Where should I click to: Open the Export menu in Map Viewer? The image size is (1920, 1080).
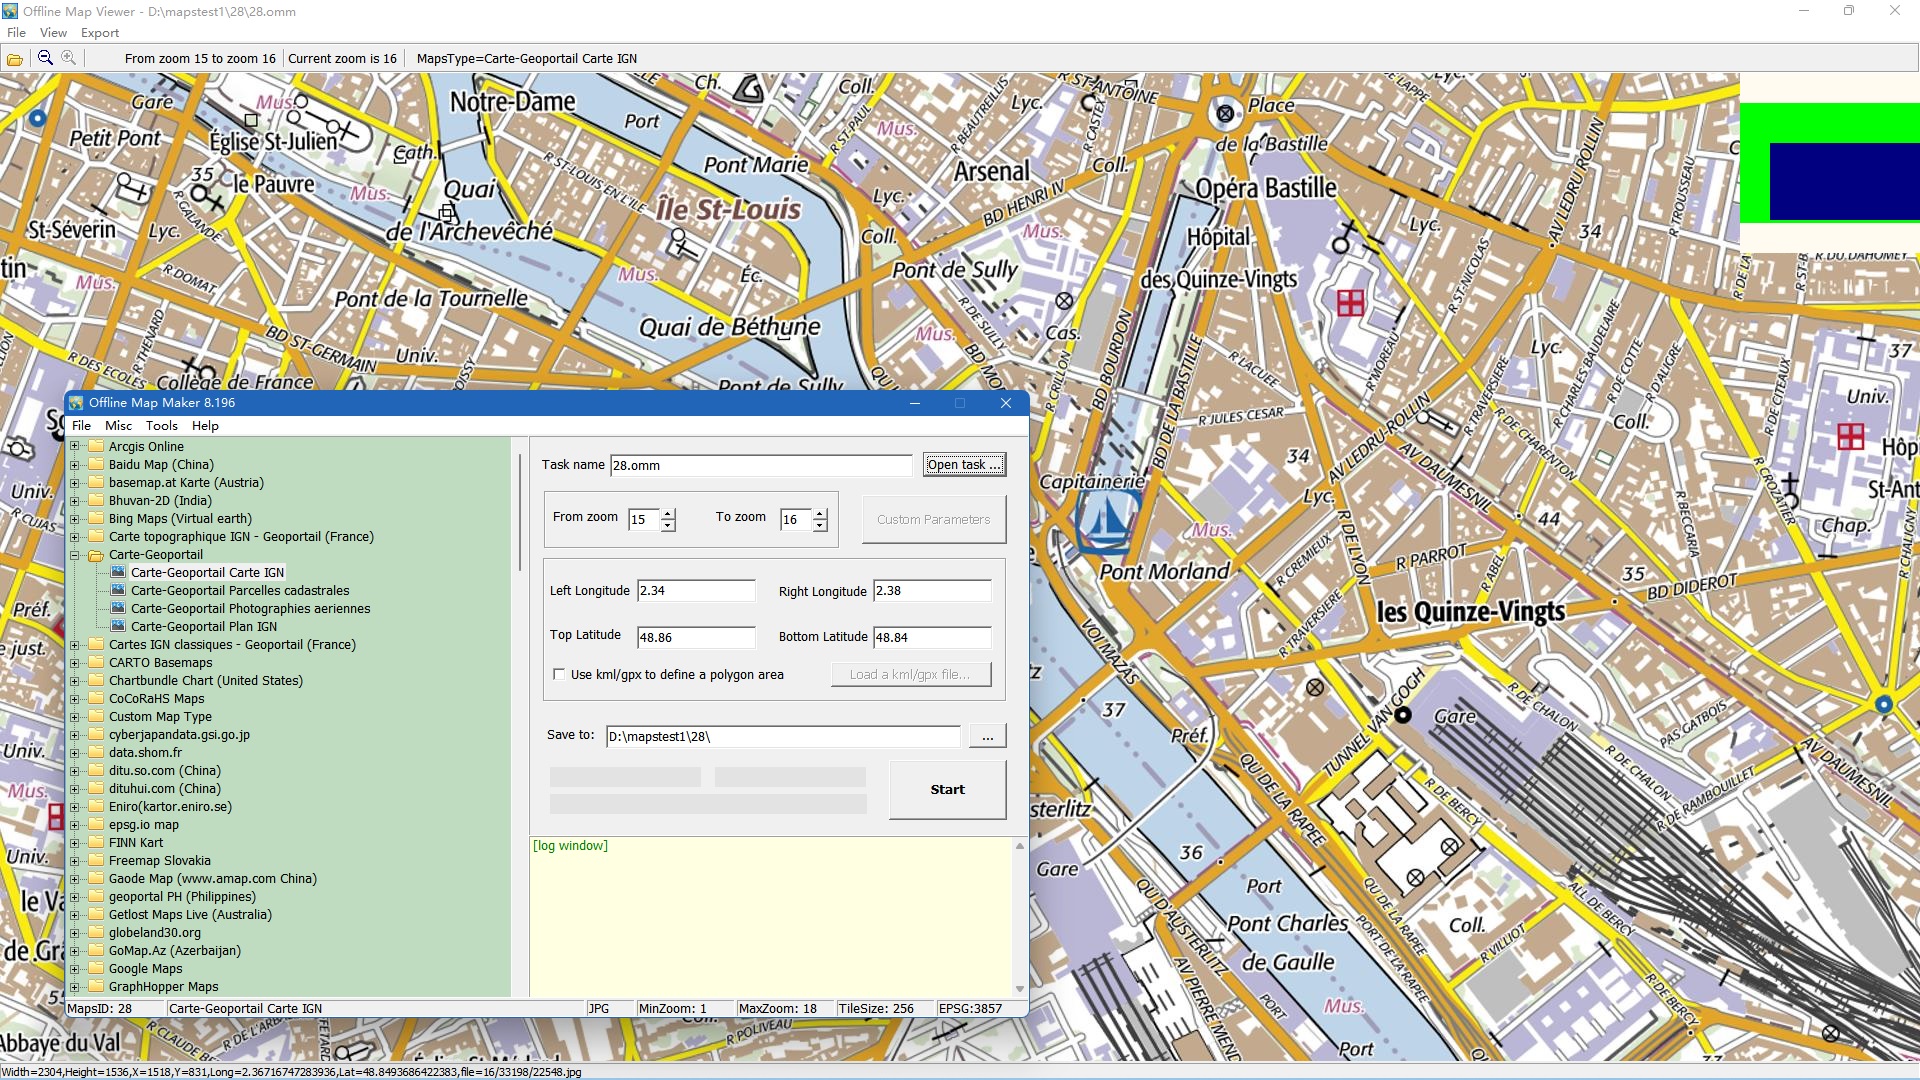100,33
